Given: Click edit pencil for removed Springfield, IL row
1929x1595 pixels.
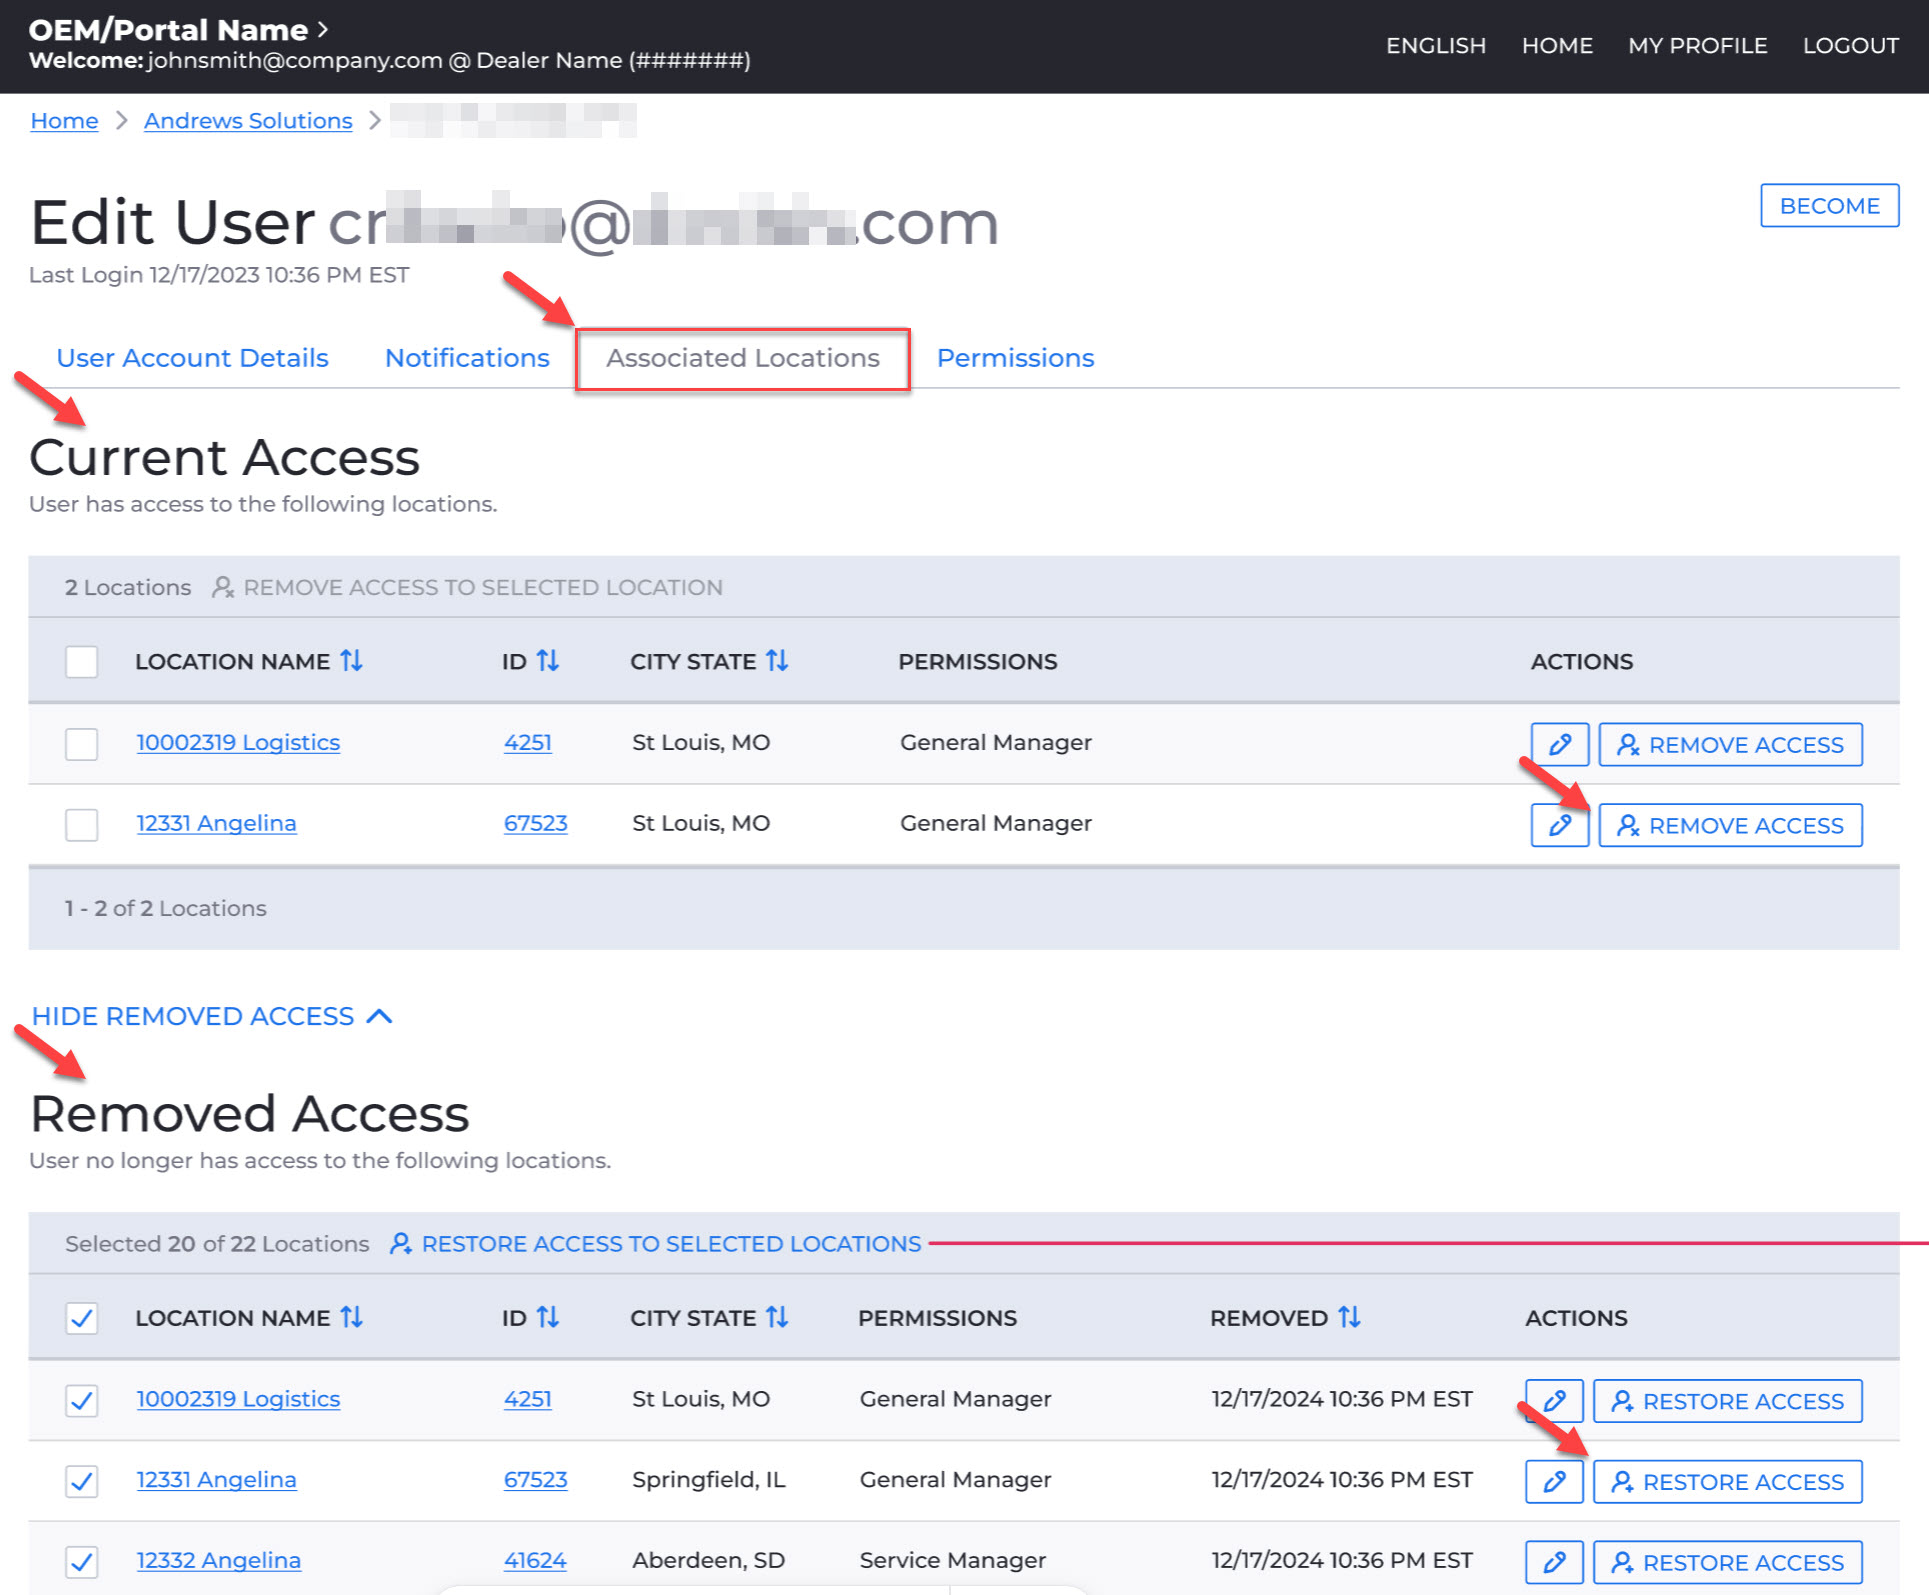Looking at the screenshot, I should tap(1553, 1482).
